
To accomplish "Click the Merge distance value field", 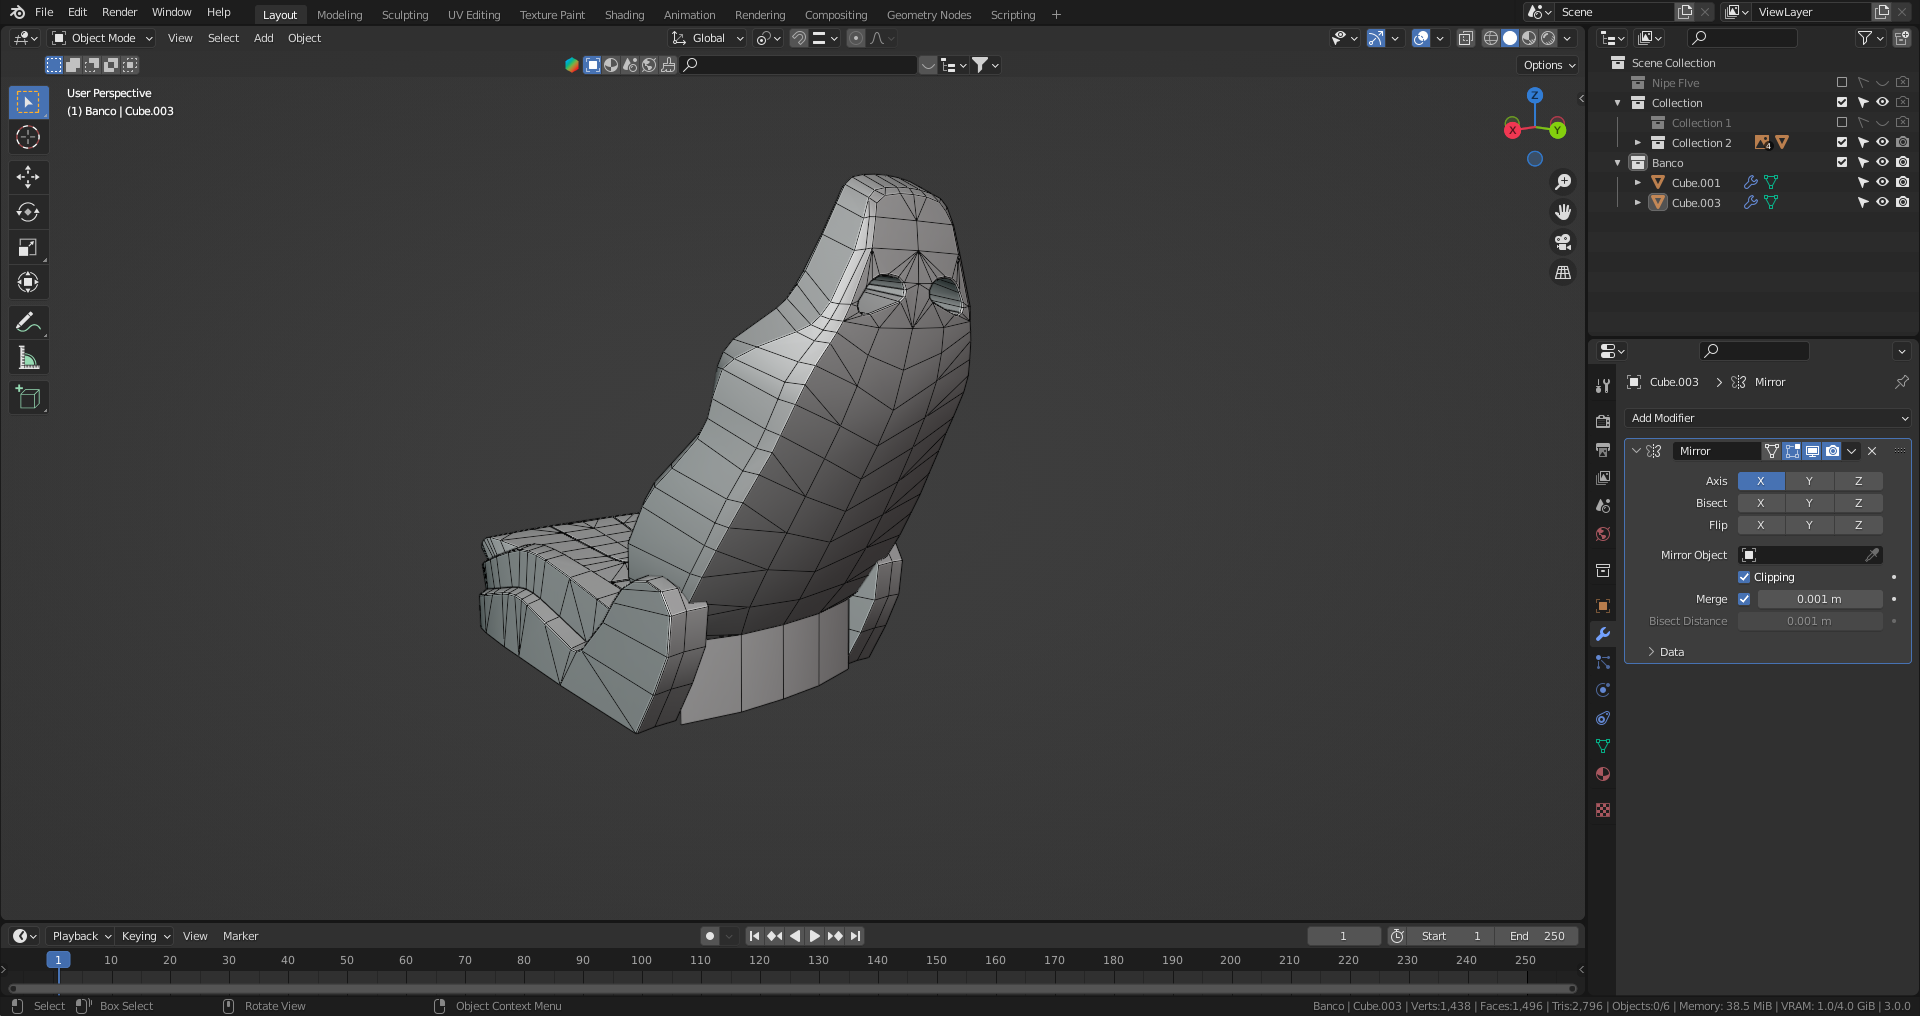I will 1819,599.
